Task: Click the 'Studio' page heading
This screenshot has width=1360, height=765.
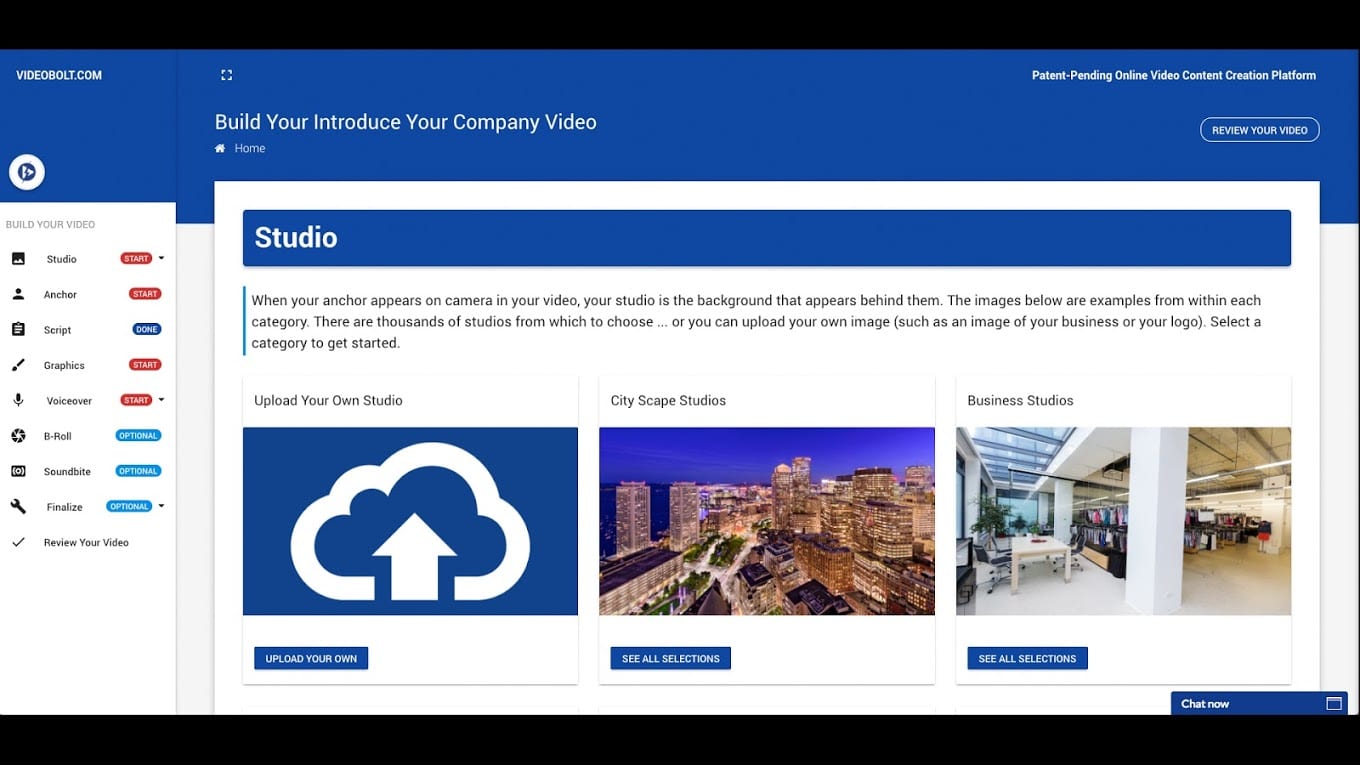Action: [x=296, y=237]
